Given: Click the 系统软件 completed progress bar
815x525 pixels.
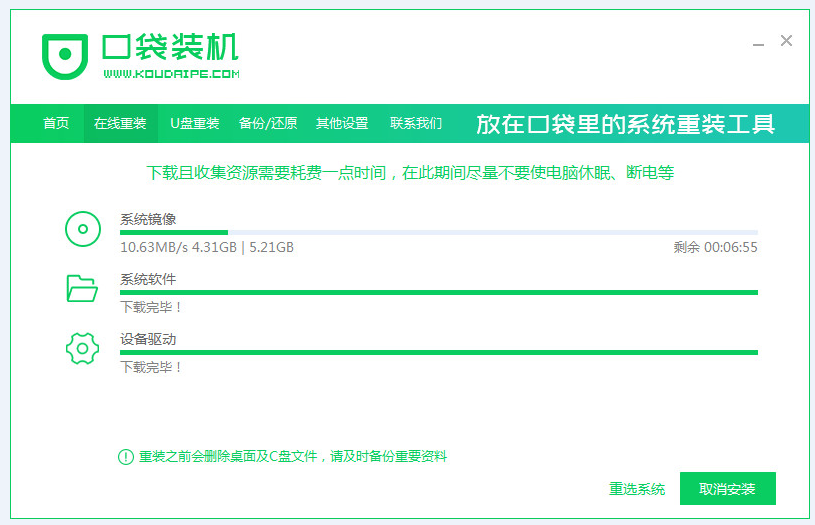Looking at the screenshot, I should (438, 292).
